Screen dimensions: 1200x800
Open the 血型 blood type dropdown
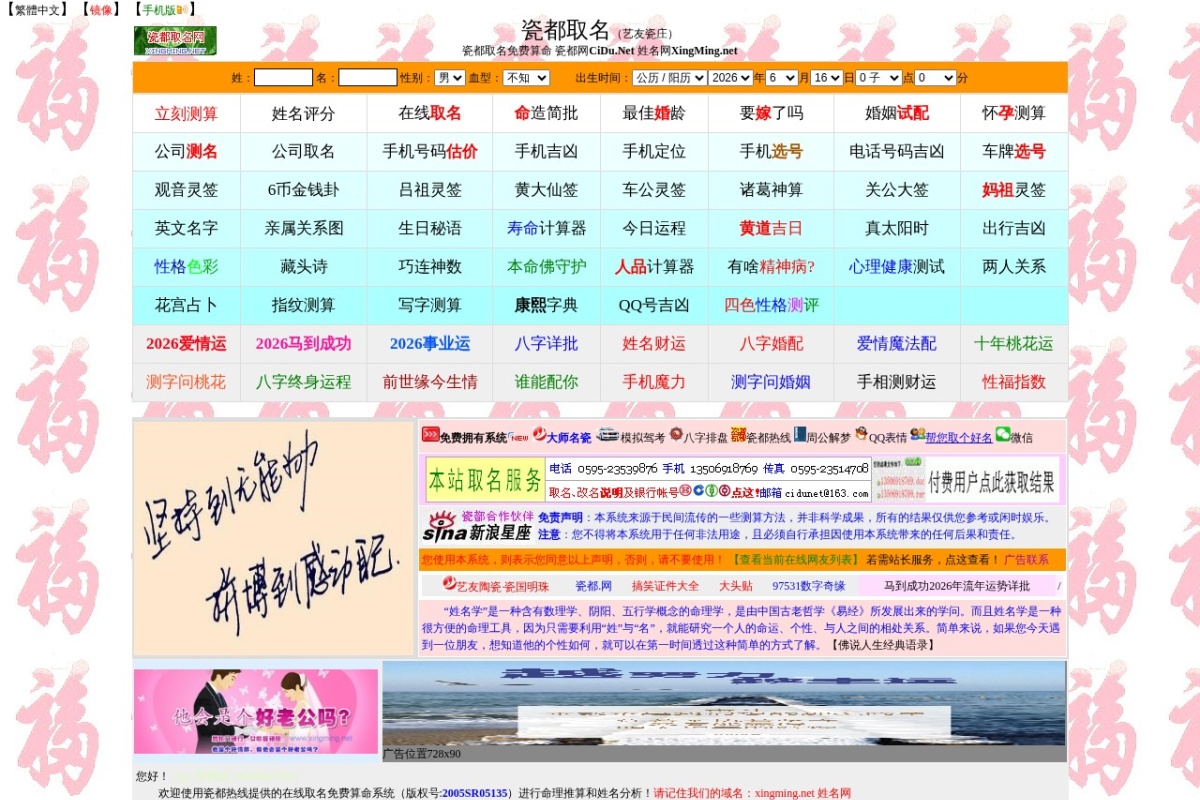526,77
